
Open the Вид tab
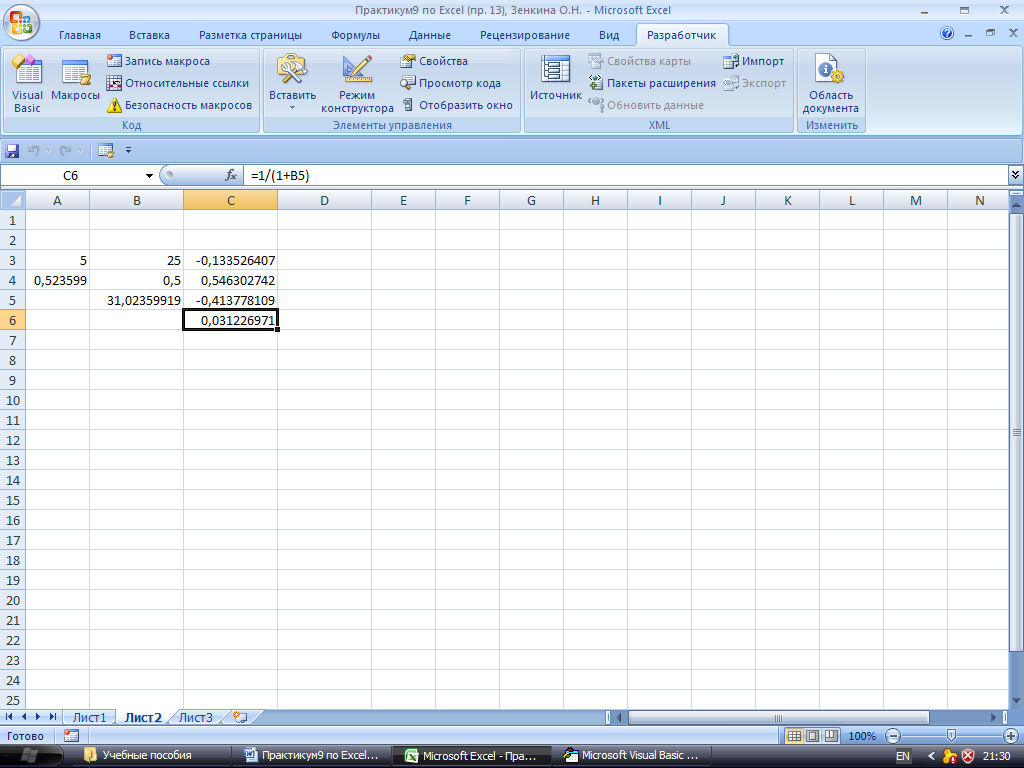point(609,35)
